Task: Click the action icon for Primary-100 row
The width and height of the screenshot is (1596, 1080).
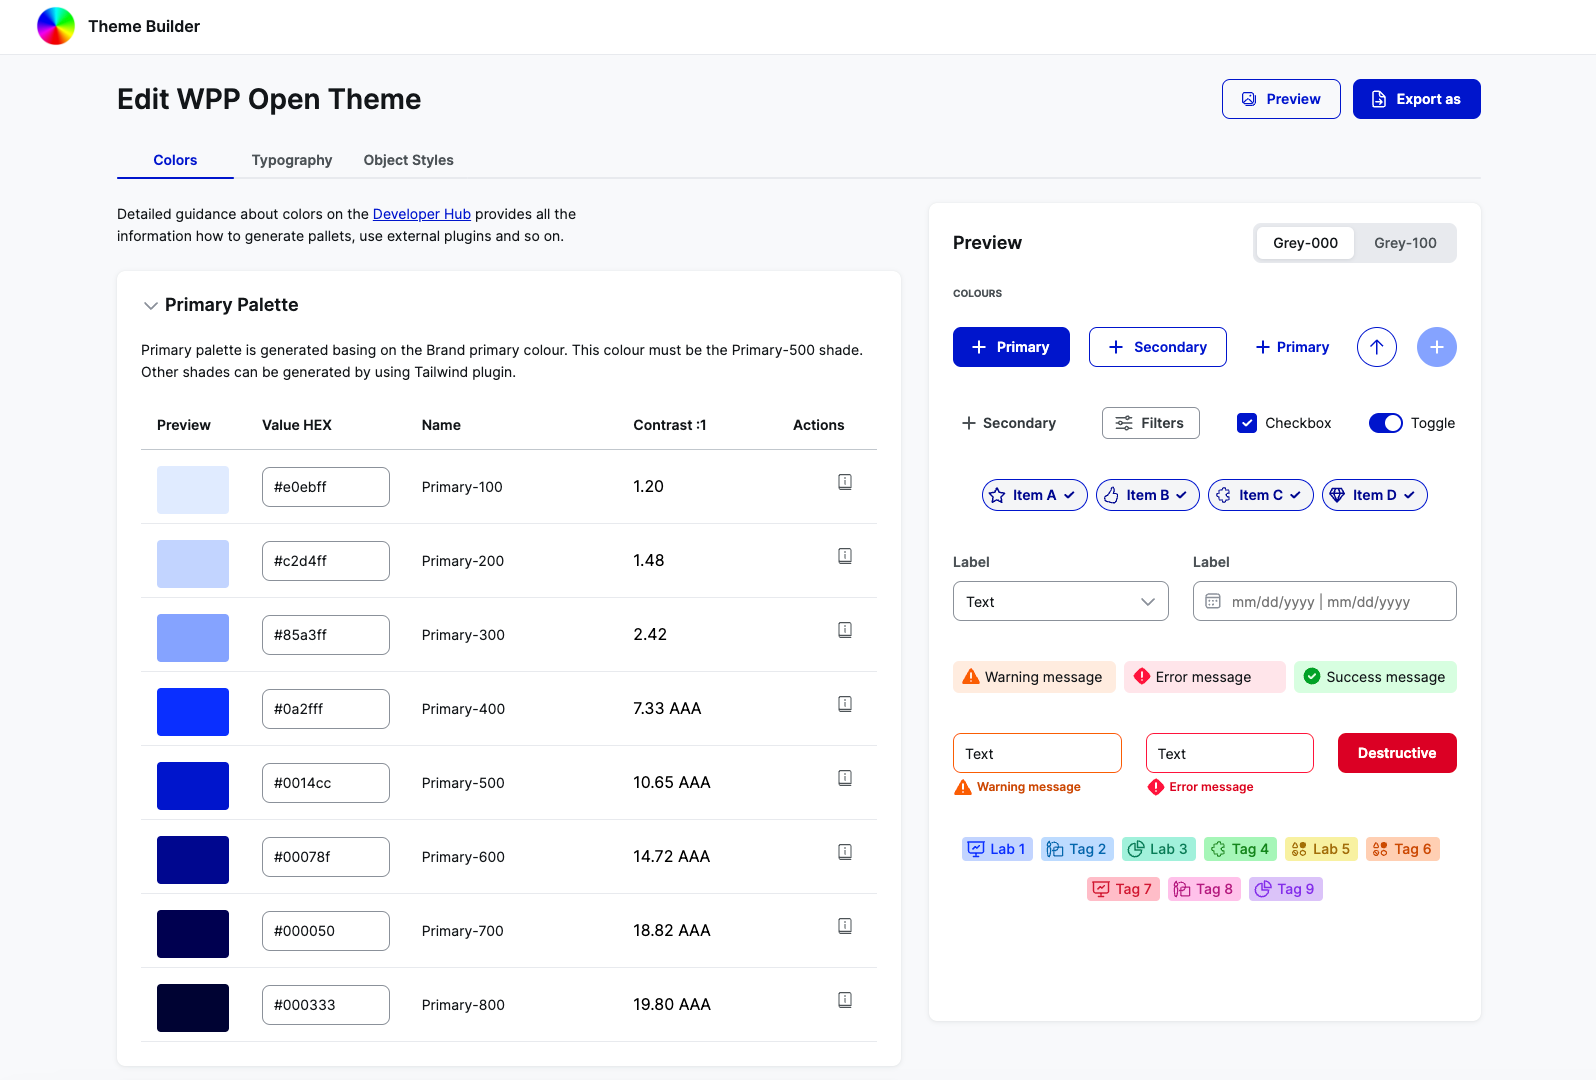Action: click(x=844, y=482)
